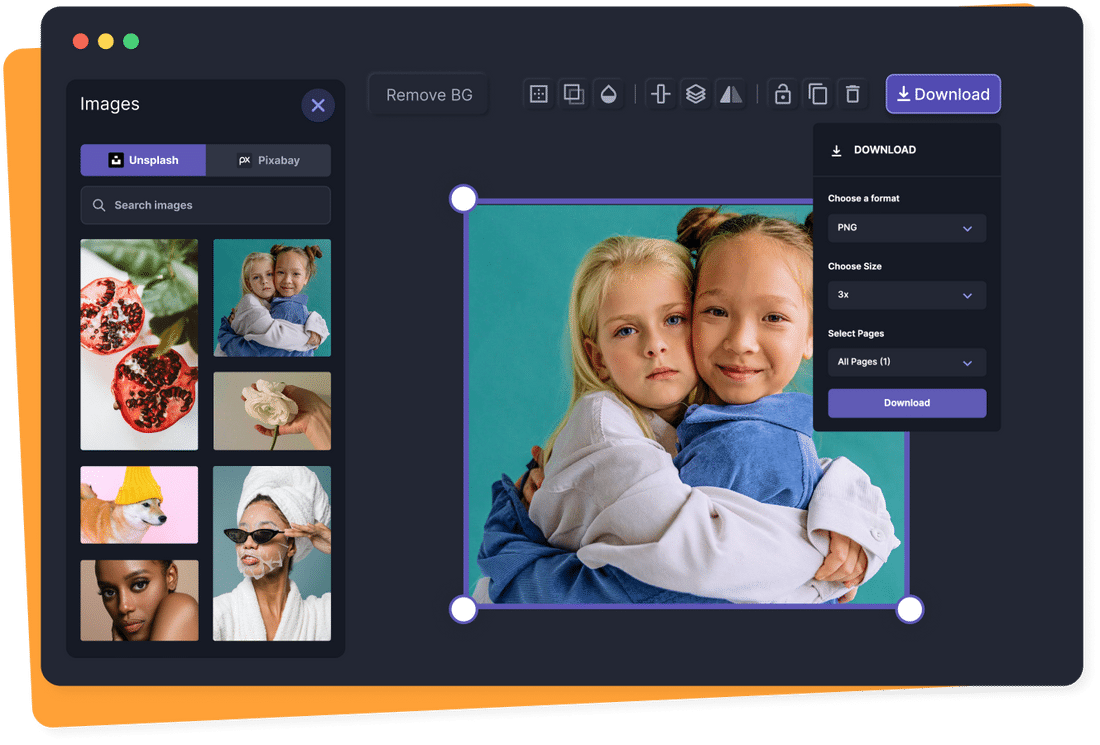Image resolution: width=1100 pixels, height=745 pixels.
Task: Click the overlap/arrange toolbar icon
Action: (574, 93)
